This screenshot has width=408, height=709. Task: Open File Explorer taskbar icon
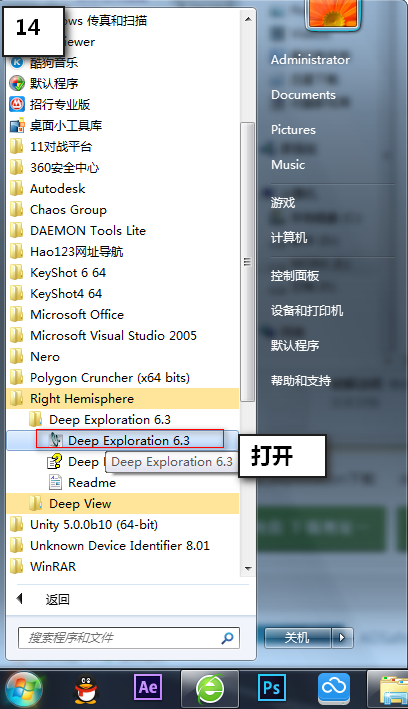tap(390, 690)
